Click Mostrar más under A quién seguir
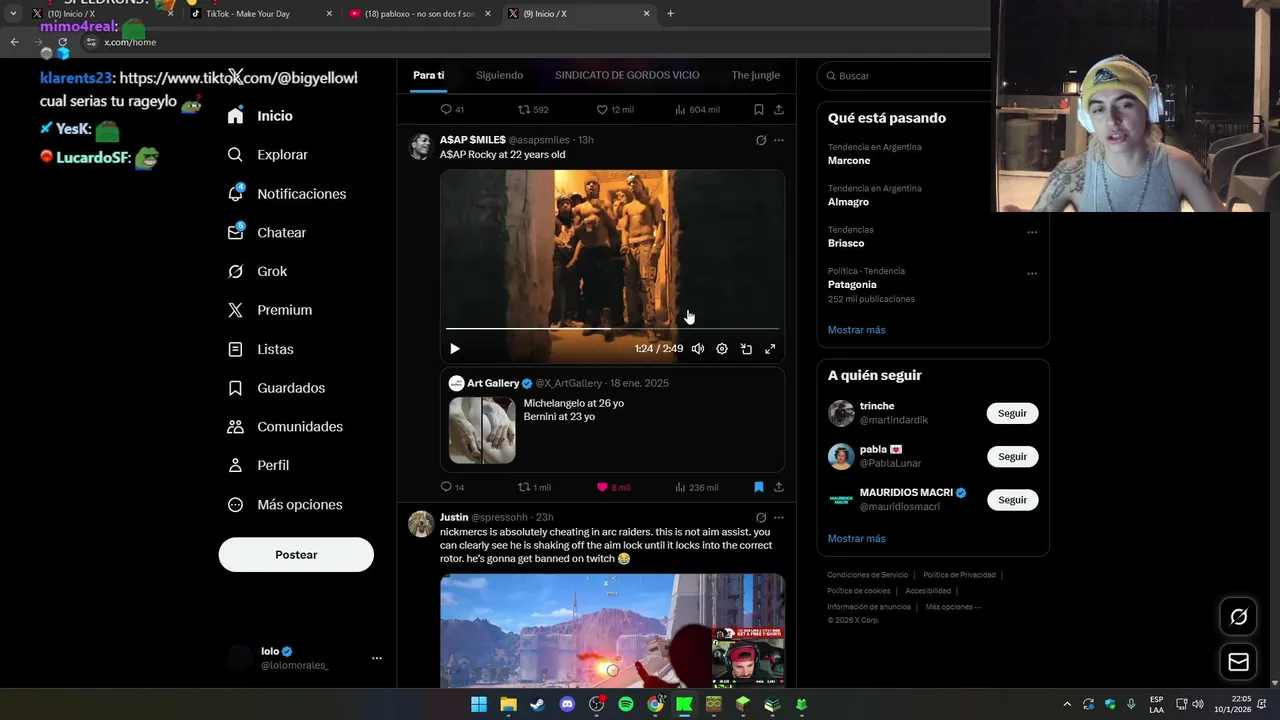The height and width of the screenshot is (720, 1280). pyautogui.click(x=856, y=539)
